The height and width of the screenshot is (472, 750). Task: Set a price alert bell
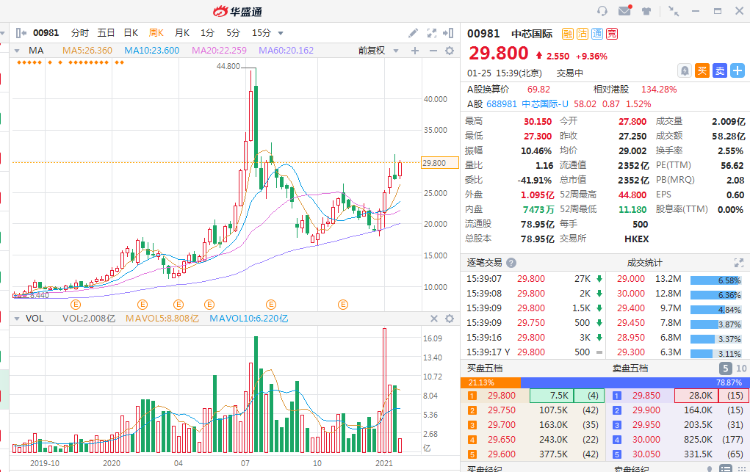pos(684,71)
